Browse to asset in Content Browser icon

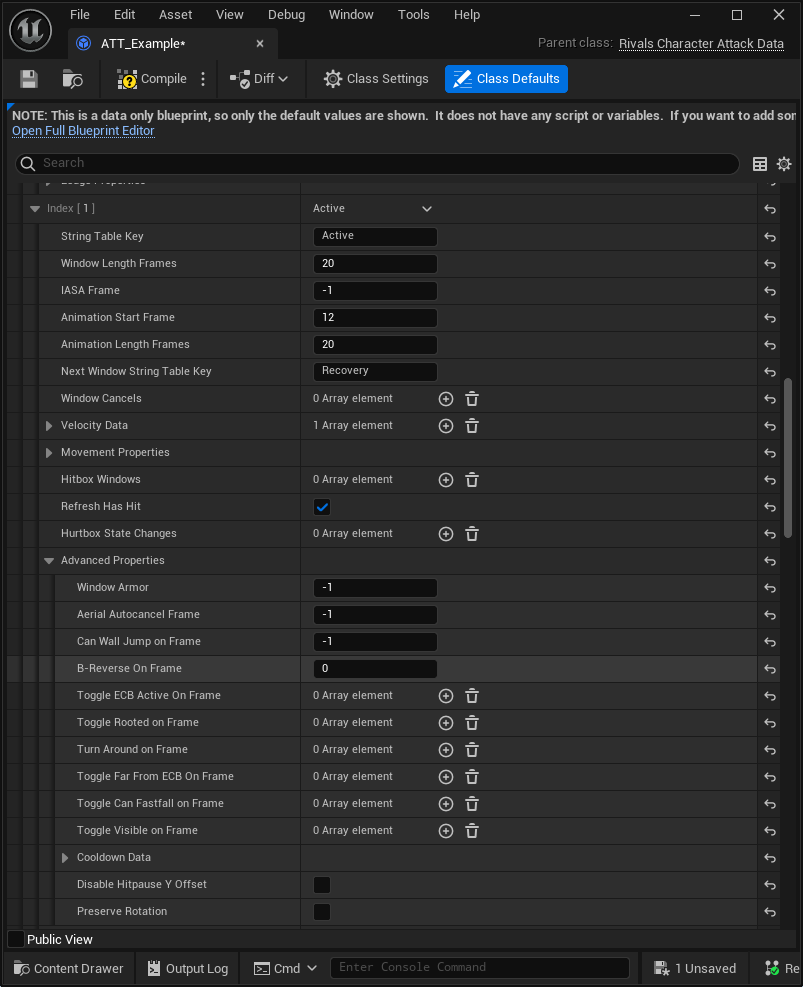click(x=72, y=79)
